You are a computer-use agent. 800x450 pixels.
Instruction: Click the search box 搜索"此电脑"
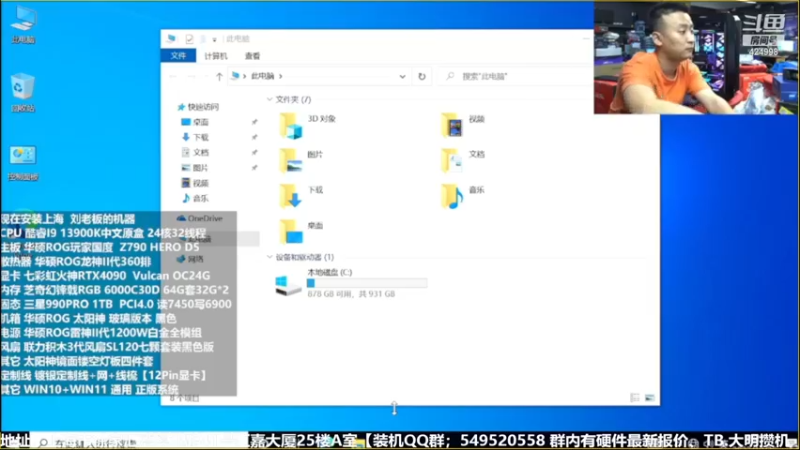pos(515,77)
